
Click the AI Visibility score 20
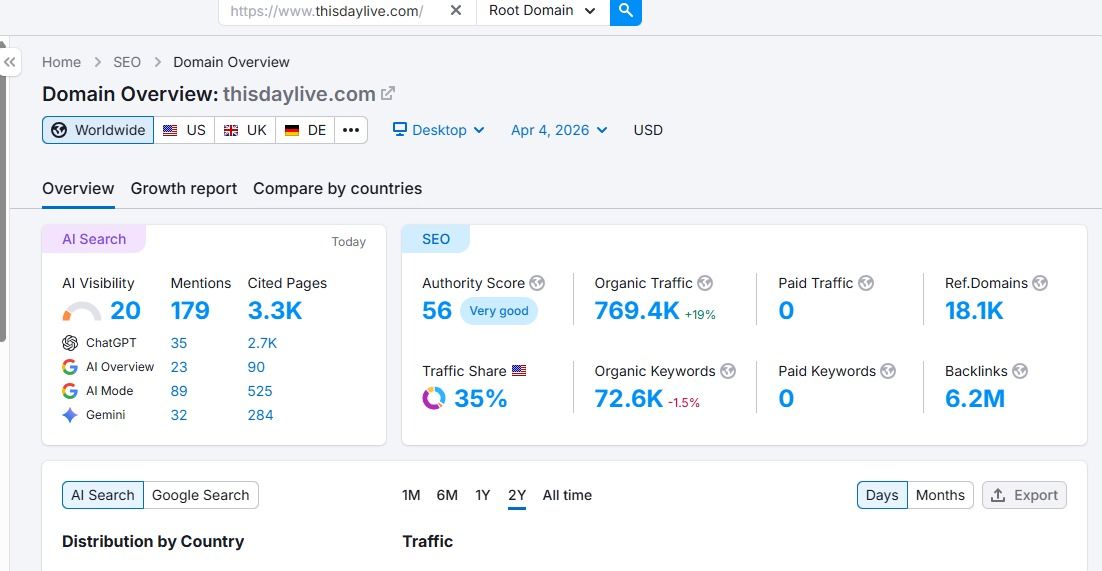[125, 310]
